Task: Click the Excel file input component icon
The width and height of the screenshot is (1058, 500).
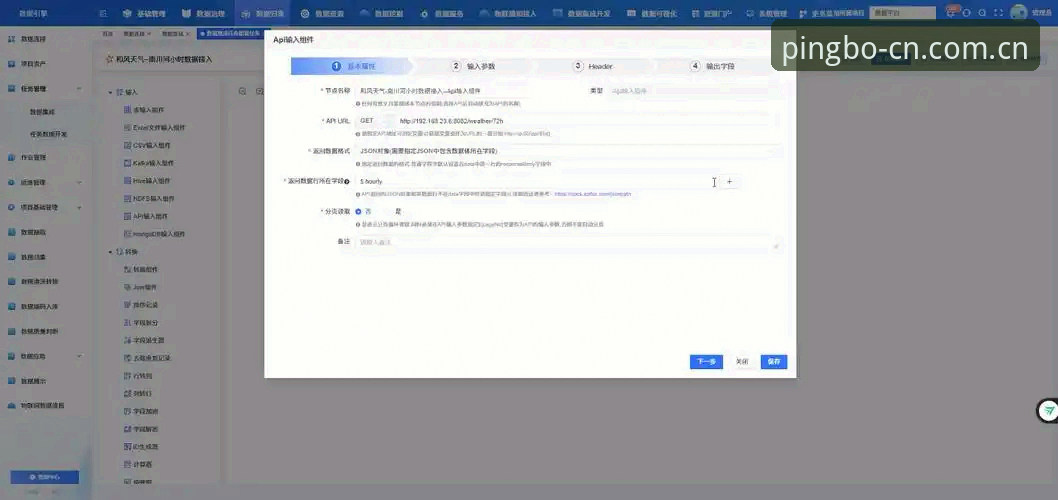Action: tap(128, 127)
